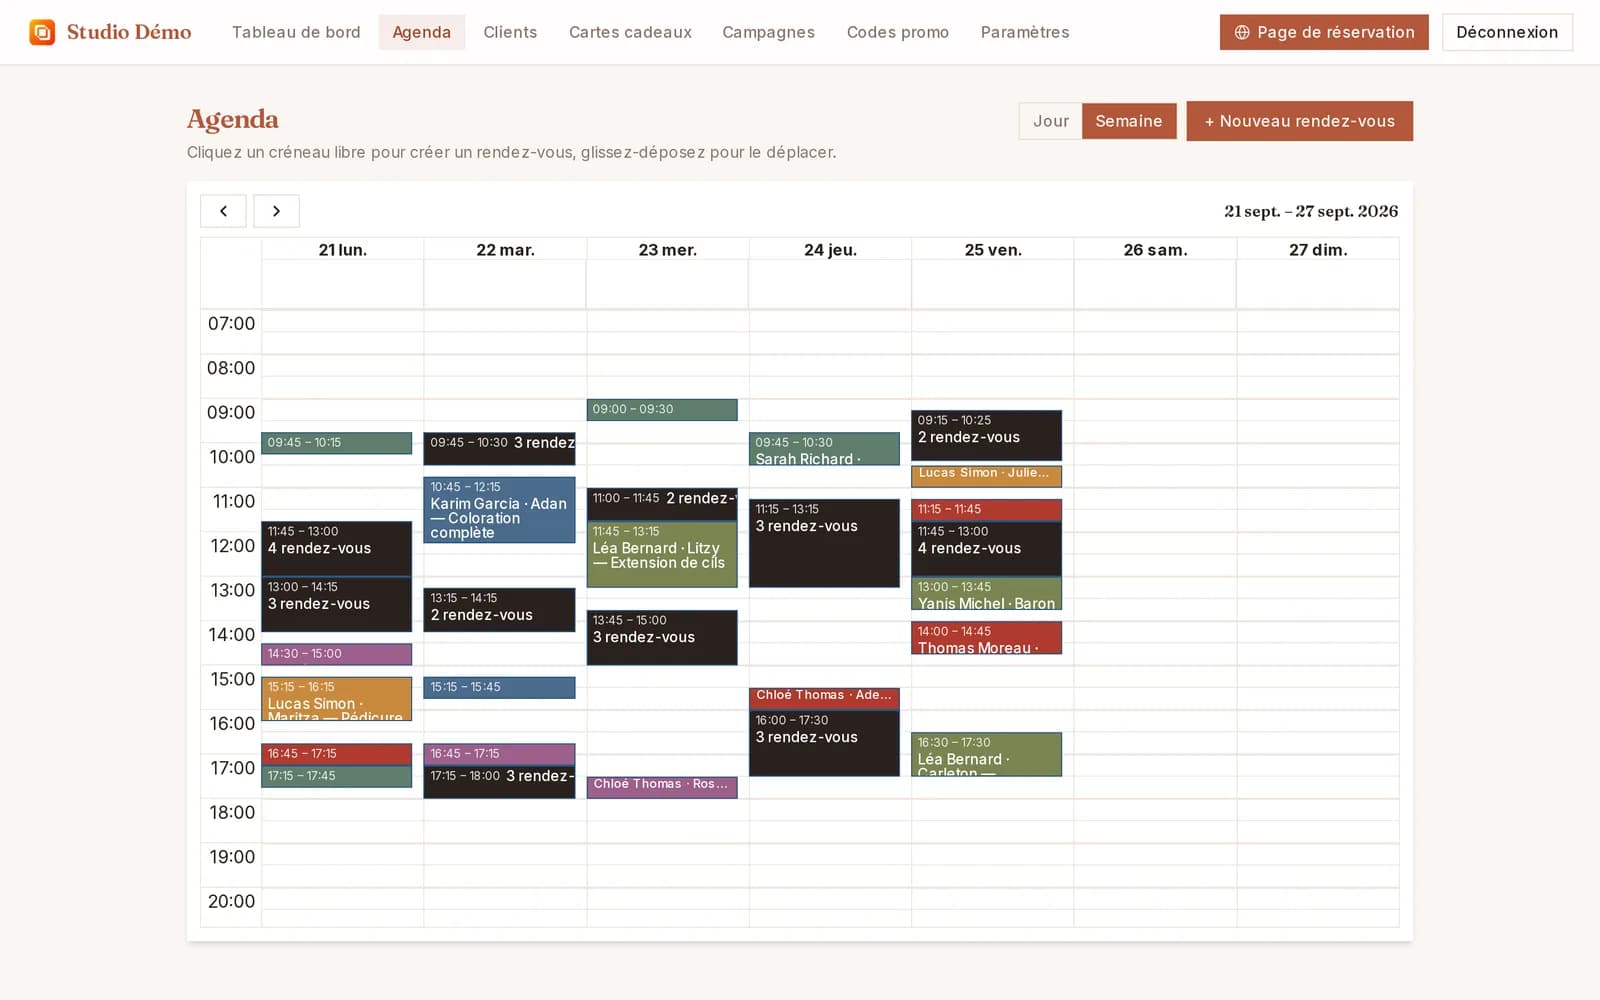Open Thursday 16:00 – 17:30 group of 3 rendez-vous

pos(824,743)
